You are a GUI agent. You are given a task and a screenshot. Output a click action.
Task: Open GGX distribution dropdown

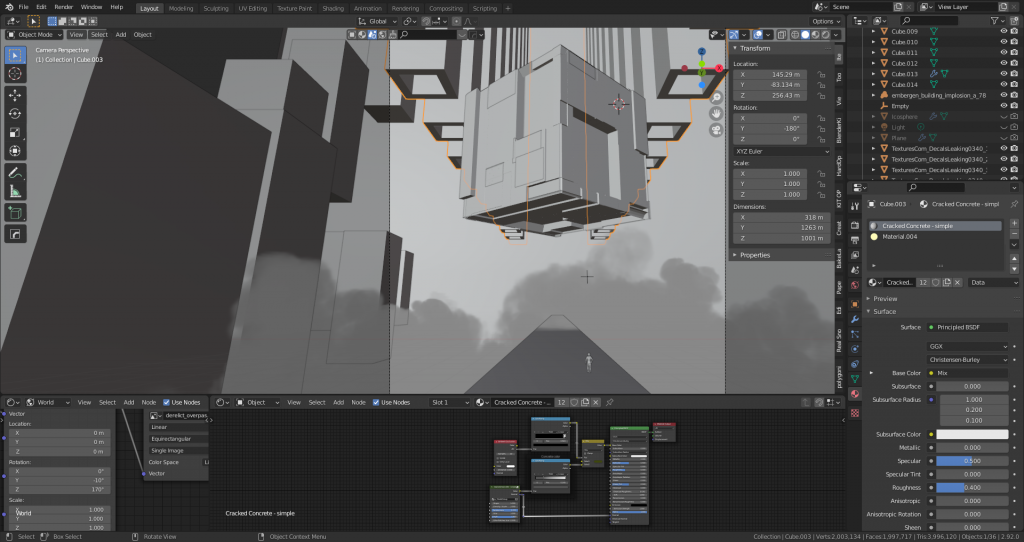968,347
